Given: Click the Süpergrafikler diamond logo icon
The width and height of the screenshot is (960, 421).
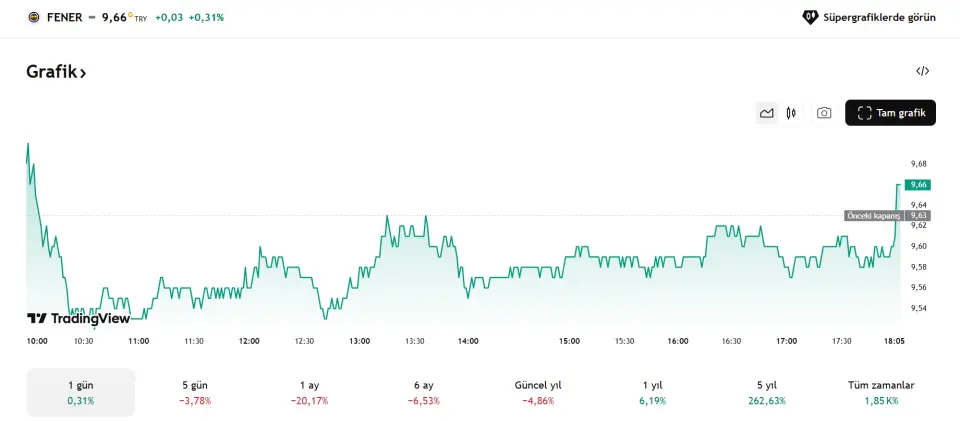Looking at the screenshot, I should 810,17.
